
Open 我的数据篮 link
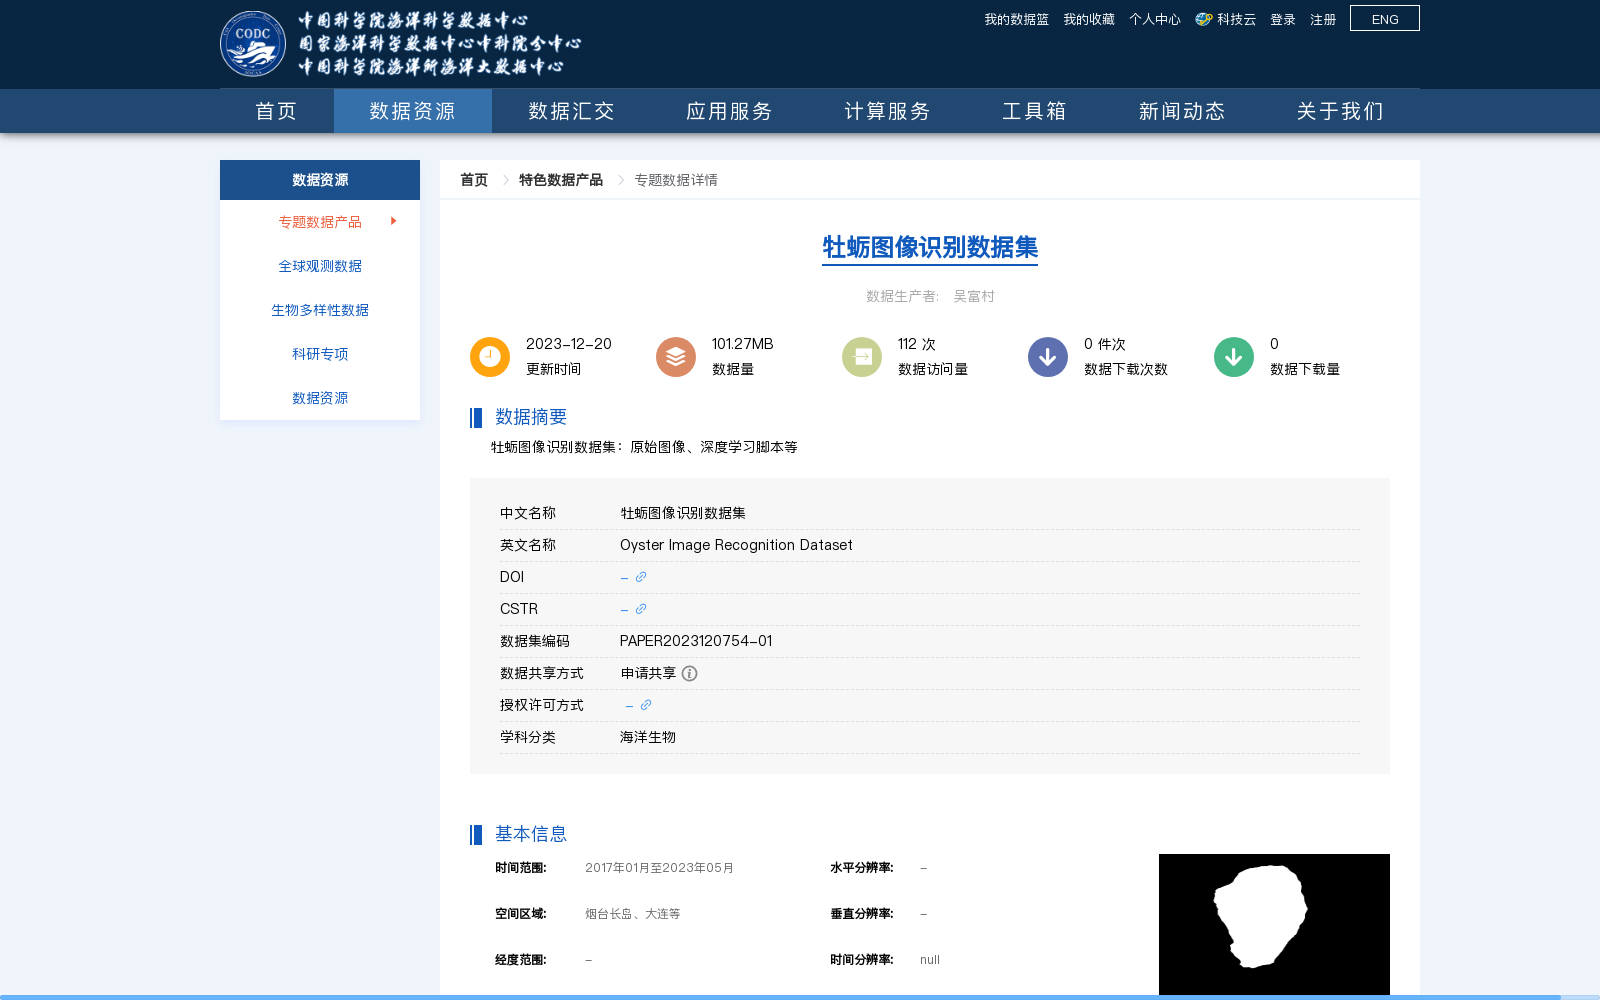click(x=1016, y=20)
